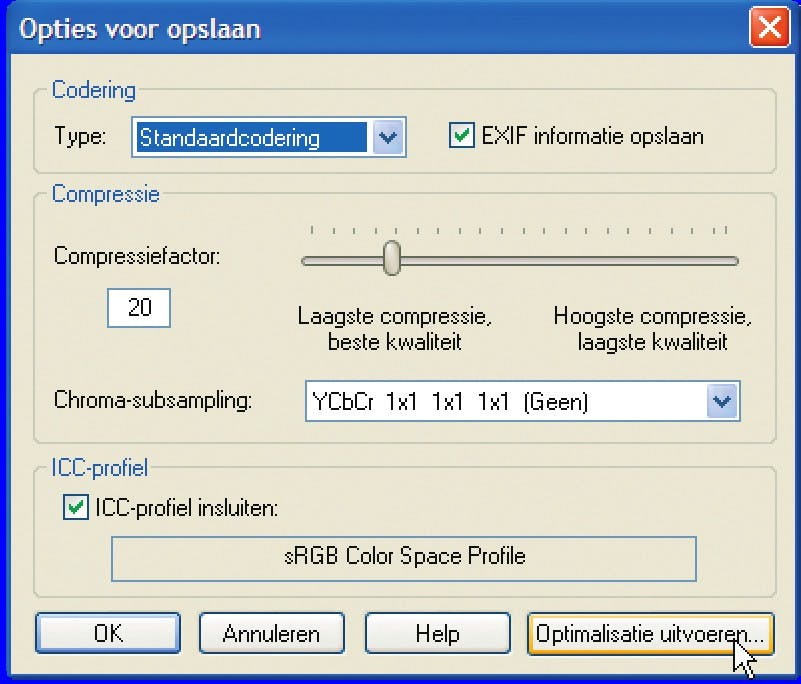Click the ICC-profiel insluiten label text
This screenshot has height=684, width=801.
pos(186,508)
